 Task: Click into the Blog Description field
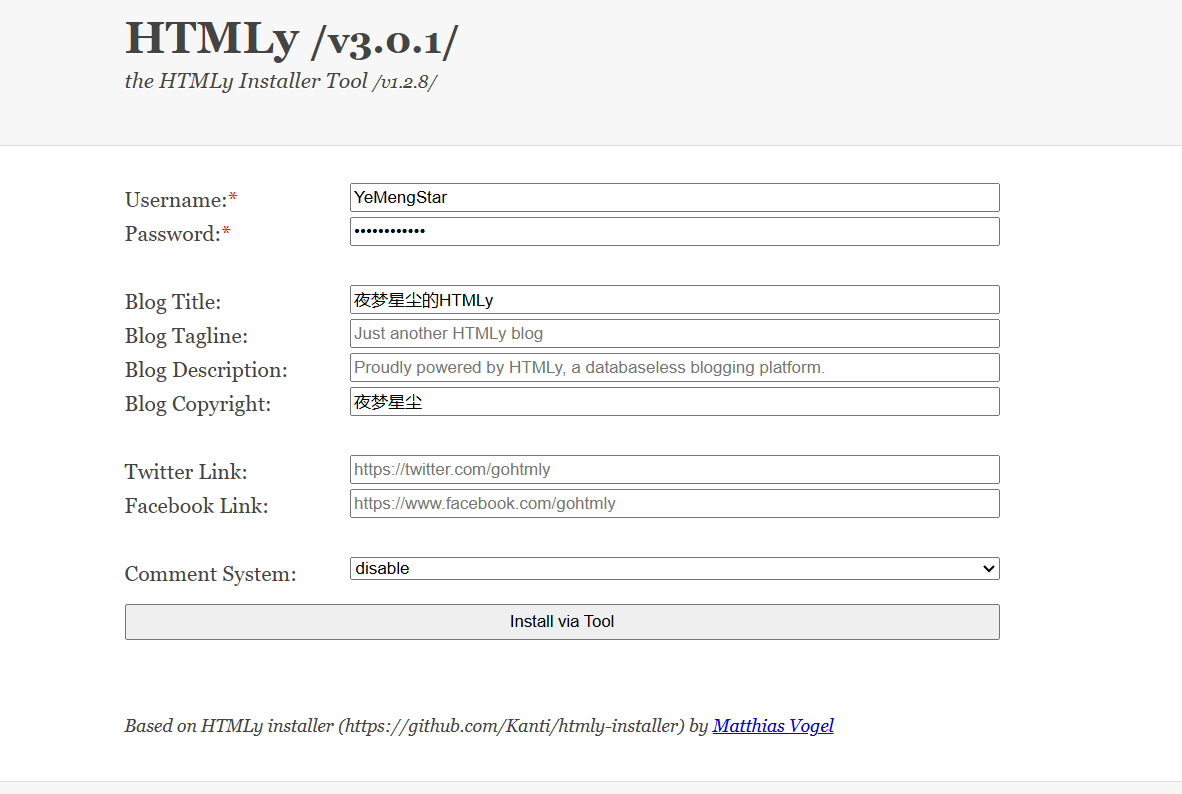[674, 368]
